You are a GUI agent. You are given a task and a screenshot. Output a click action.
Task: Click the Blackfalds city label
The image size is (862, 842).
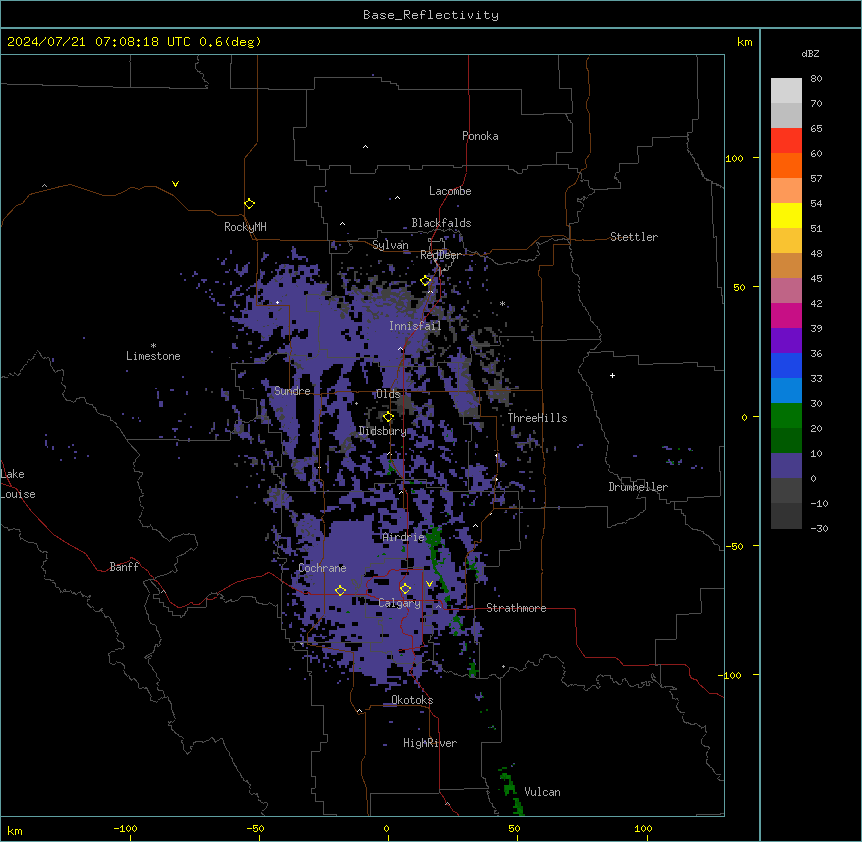click(x=441, y=223)
